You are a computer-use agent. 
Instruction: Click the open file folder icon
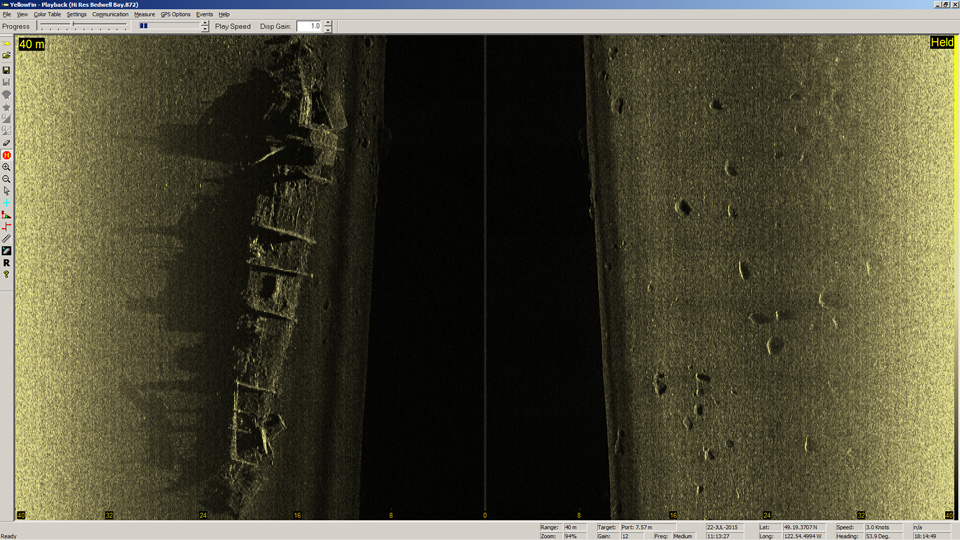pos(6,56)
